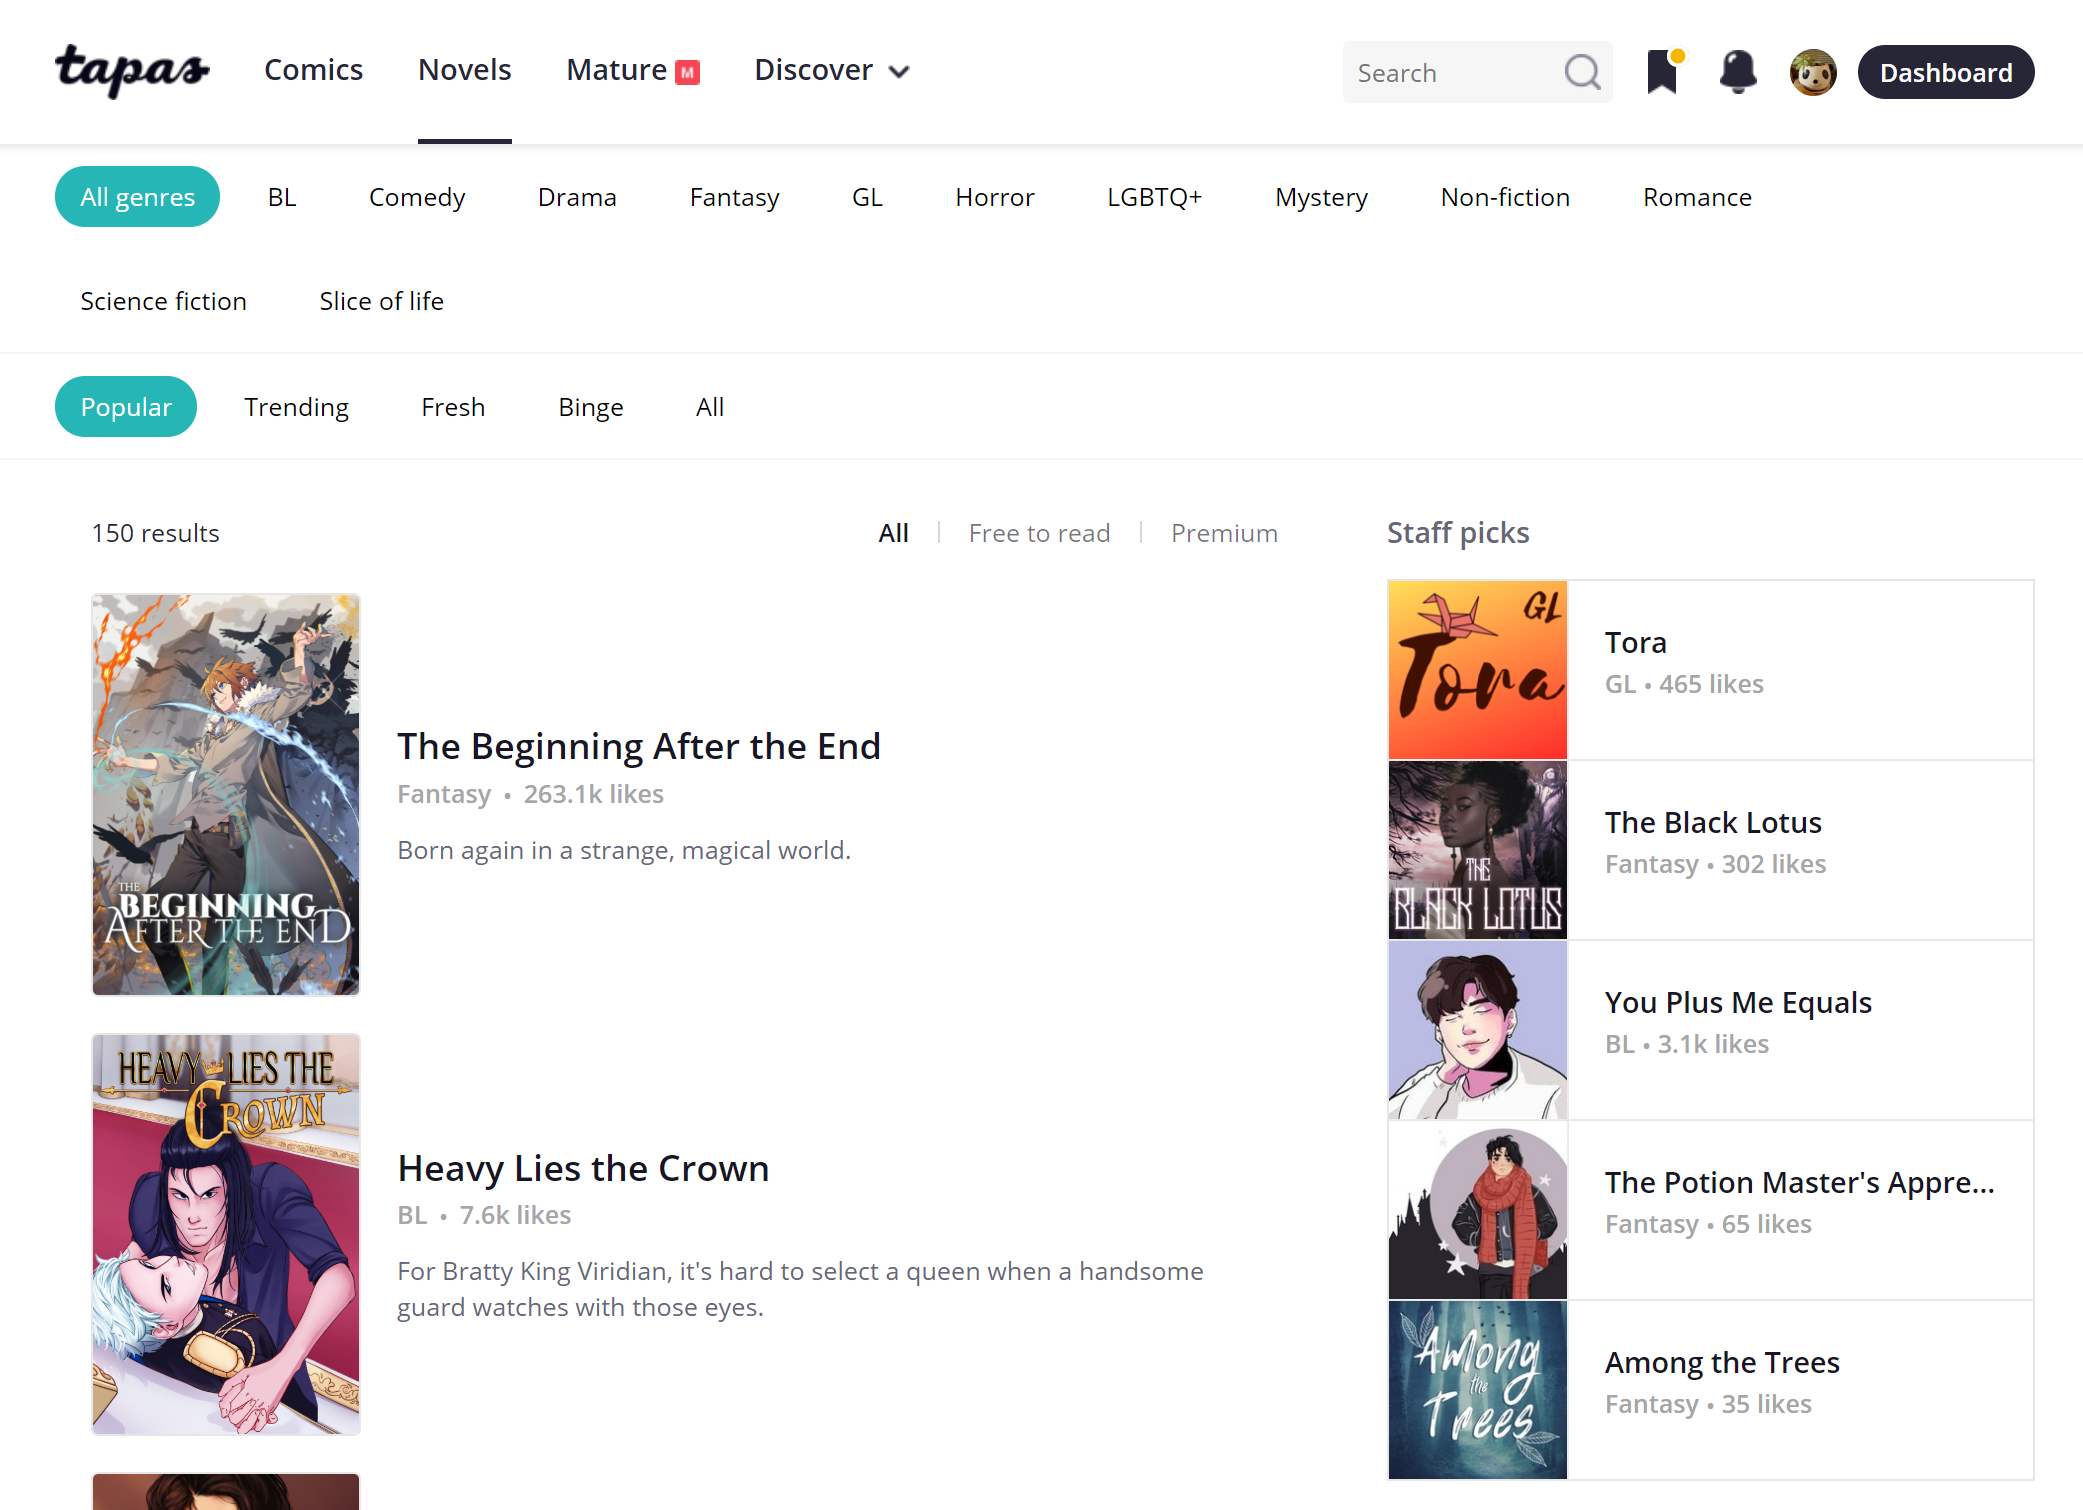
Task: Click 'GL • 465 likes' text
Action: coord(1684,684)
